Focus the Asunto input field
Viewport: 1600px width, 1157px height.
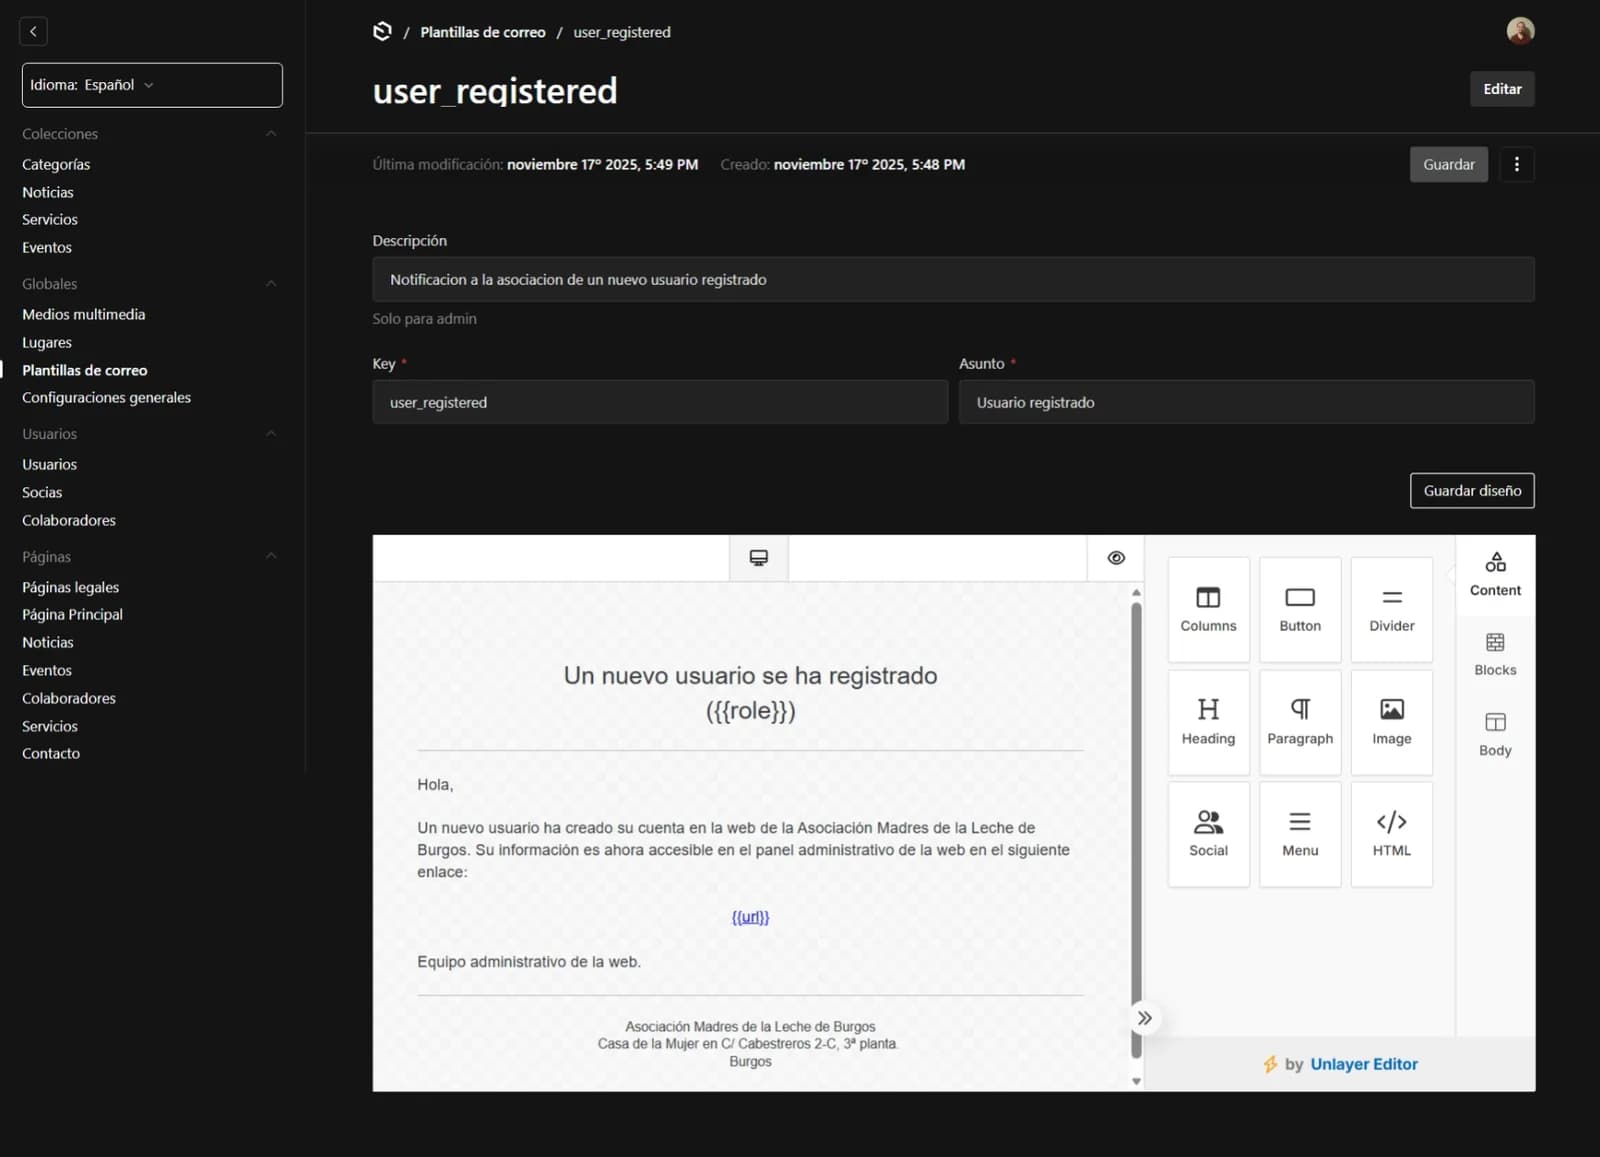1246,402
